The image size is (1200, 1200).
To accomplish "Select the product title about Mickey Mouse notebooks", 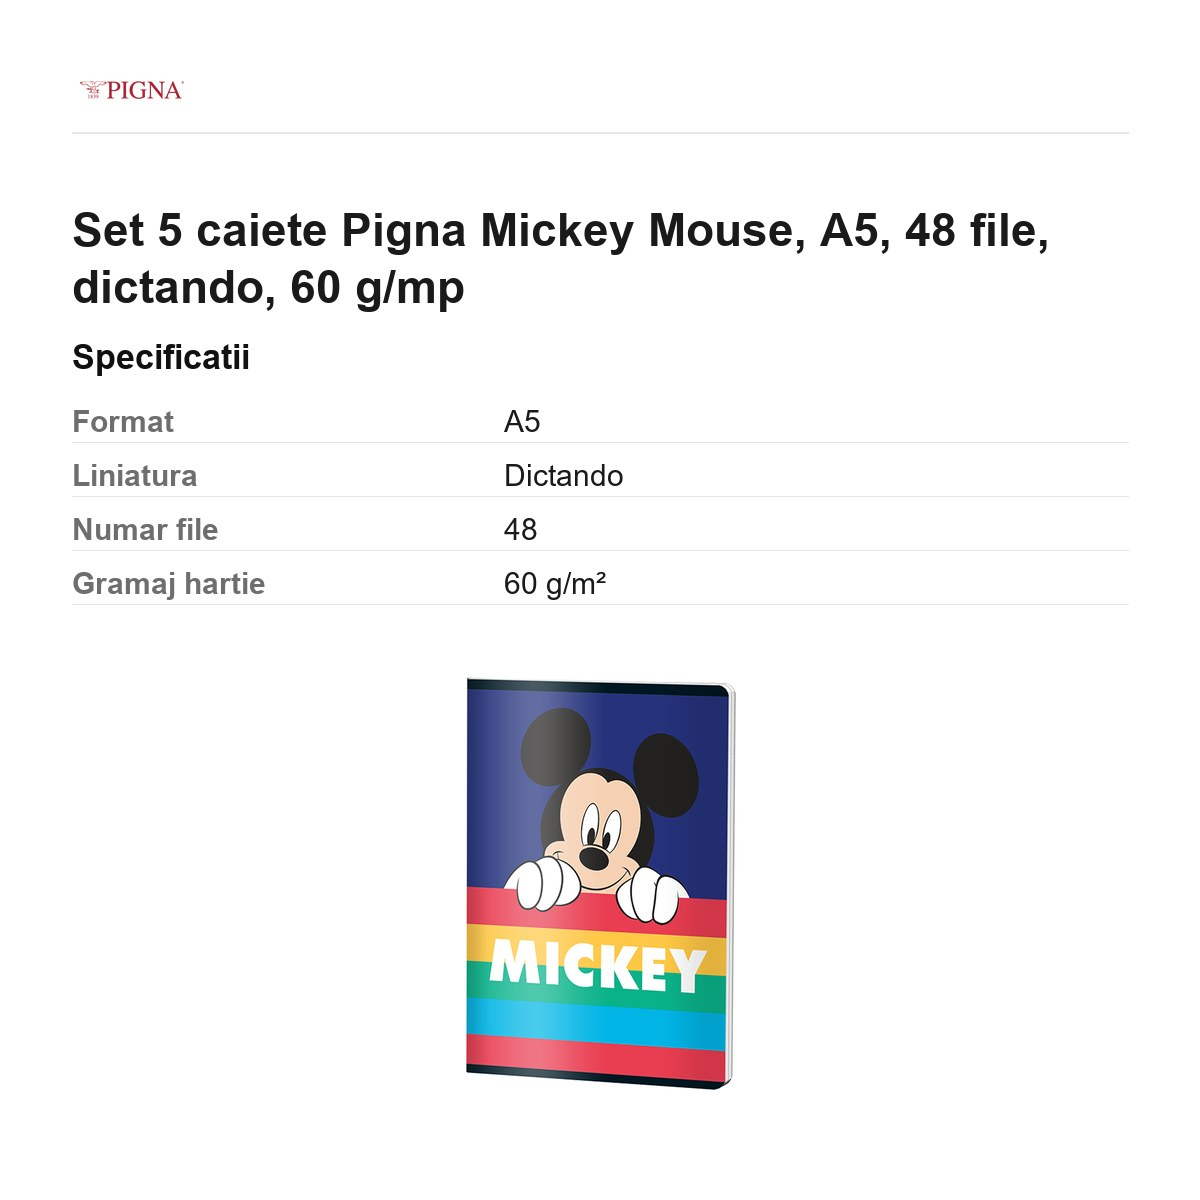I will (x=561, y=259).
